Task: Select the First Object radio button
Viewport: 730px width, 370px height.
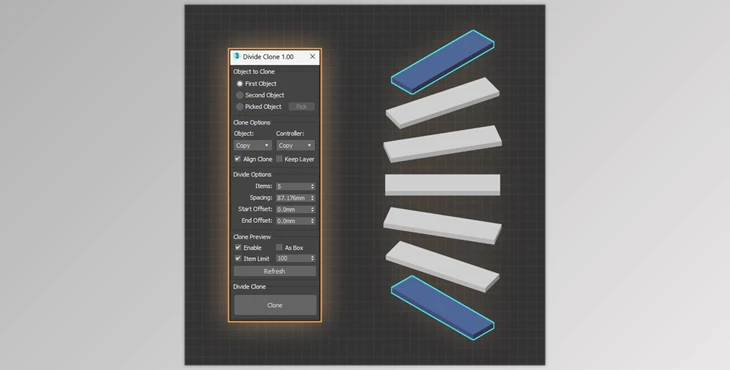Action: click(x=240, y=84)
